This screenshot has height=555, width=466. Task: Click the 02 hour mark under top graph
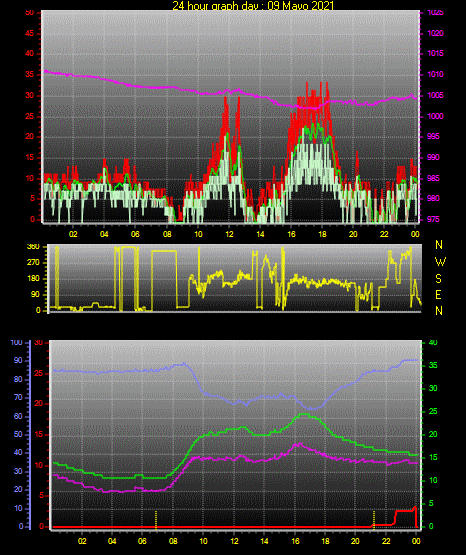(x=73, y=234)
